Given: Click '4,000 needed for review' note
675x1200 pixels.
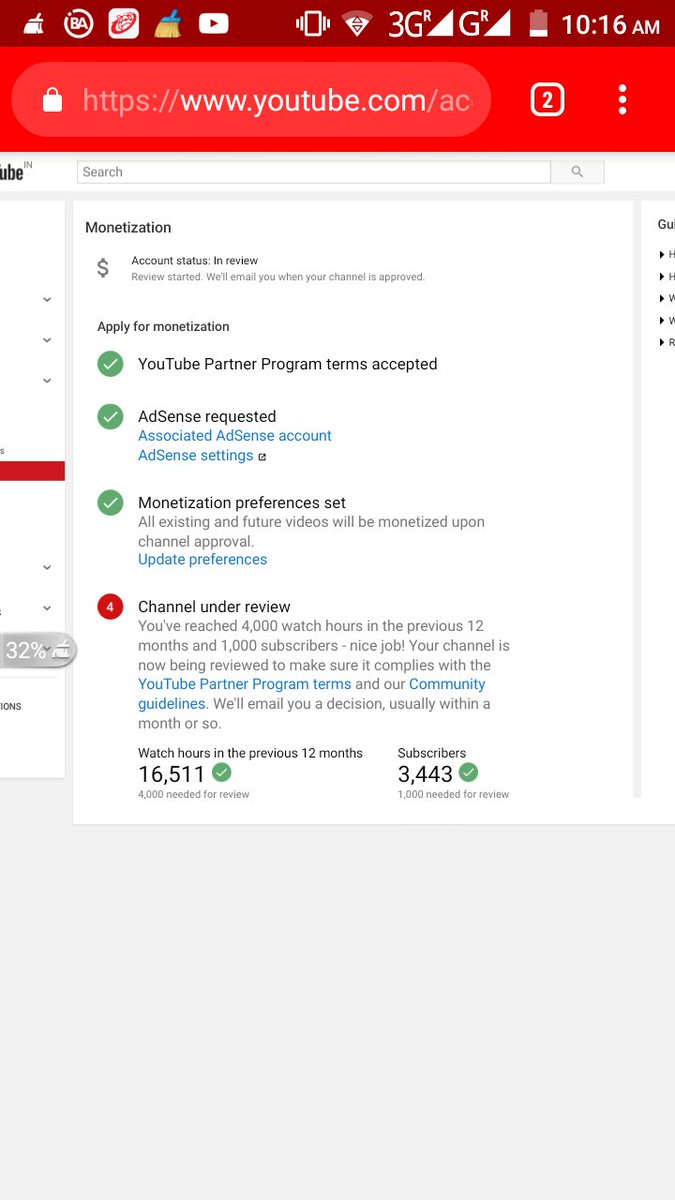Looking at the screenshot, I should coord(194,795).
